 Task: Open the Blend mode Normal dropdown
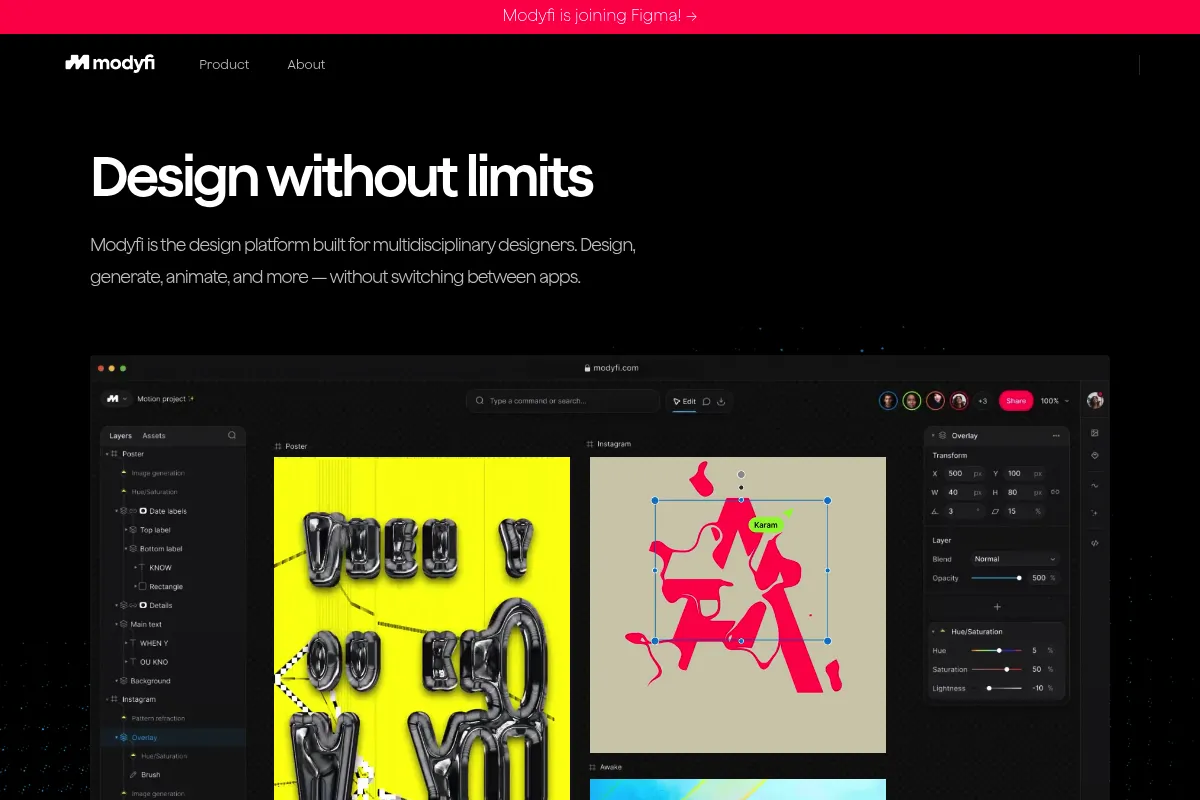(1014, 559)
